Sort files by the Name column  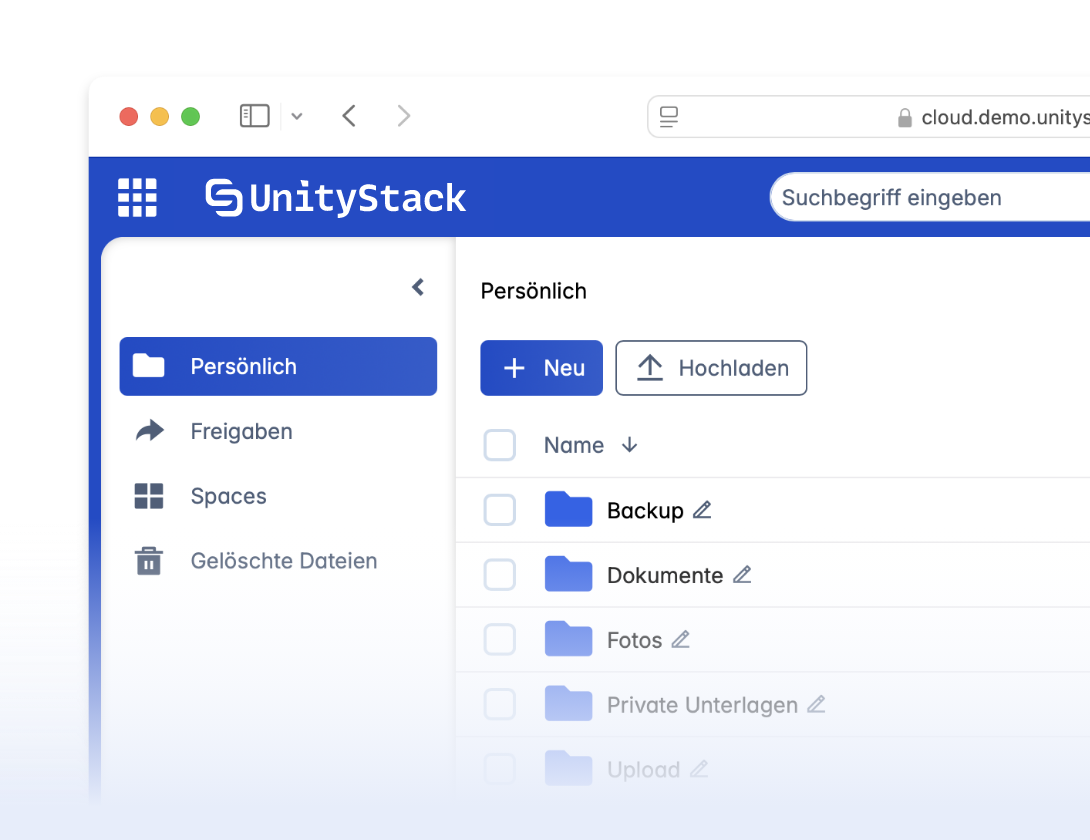pyautogui.click(x=574, y=445)
